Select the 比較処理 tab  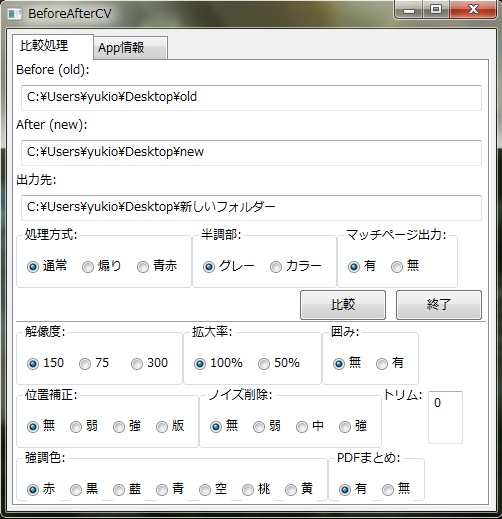click(x=53, y=46)
